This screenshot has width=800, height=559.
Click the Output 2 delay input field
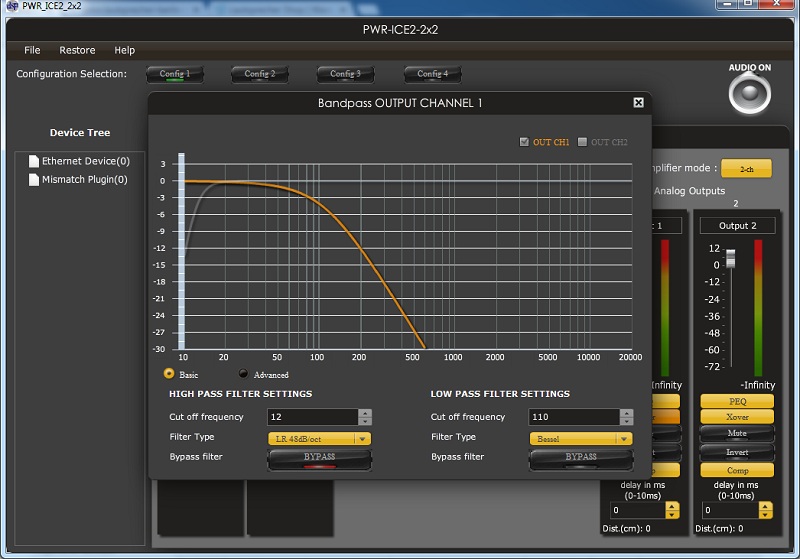click(731, 510)
